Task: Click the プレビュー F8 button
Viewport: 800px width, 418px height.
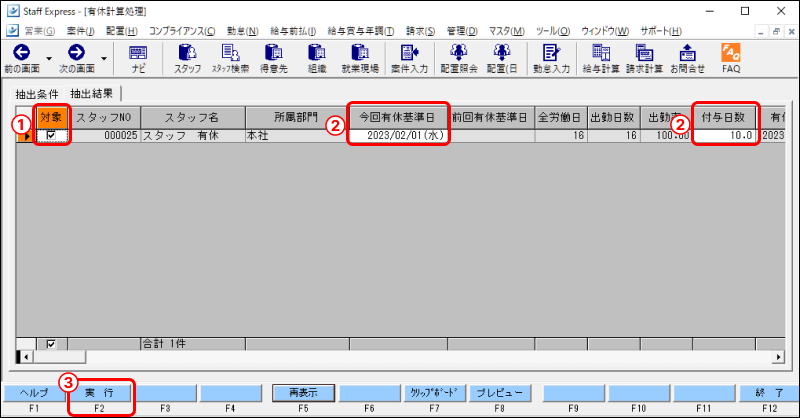Action: pos(499,393)
